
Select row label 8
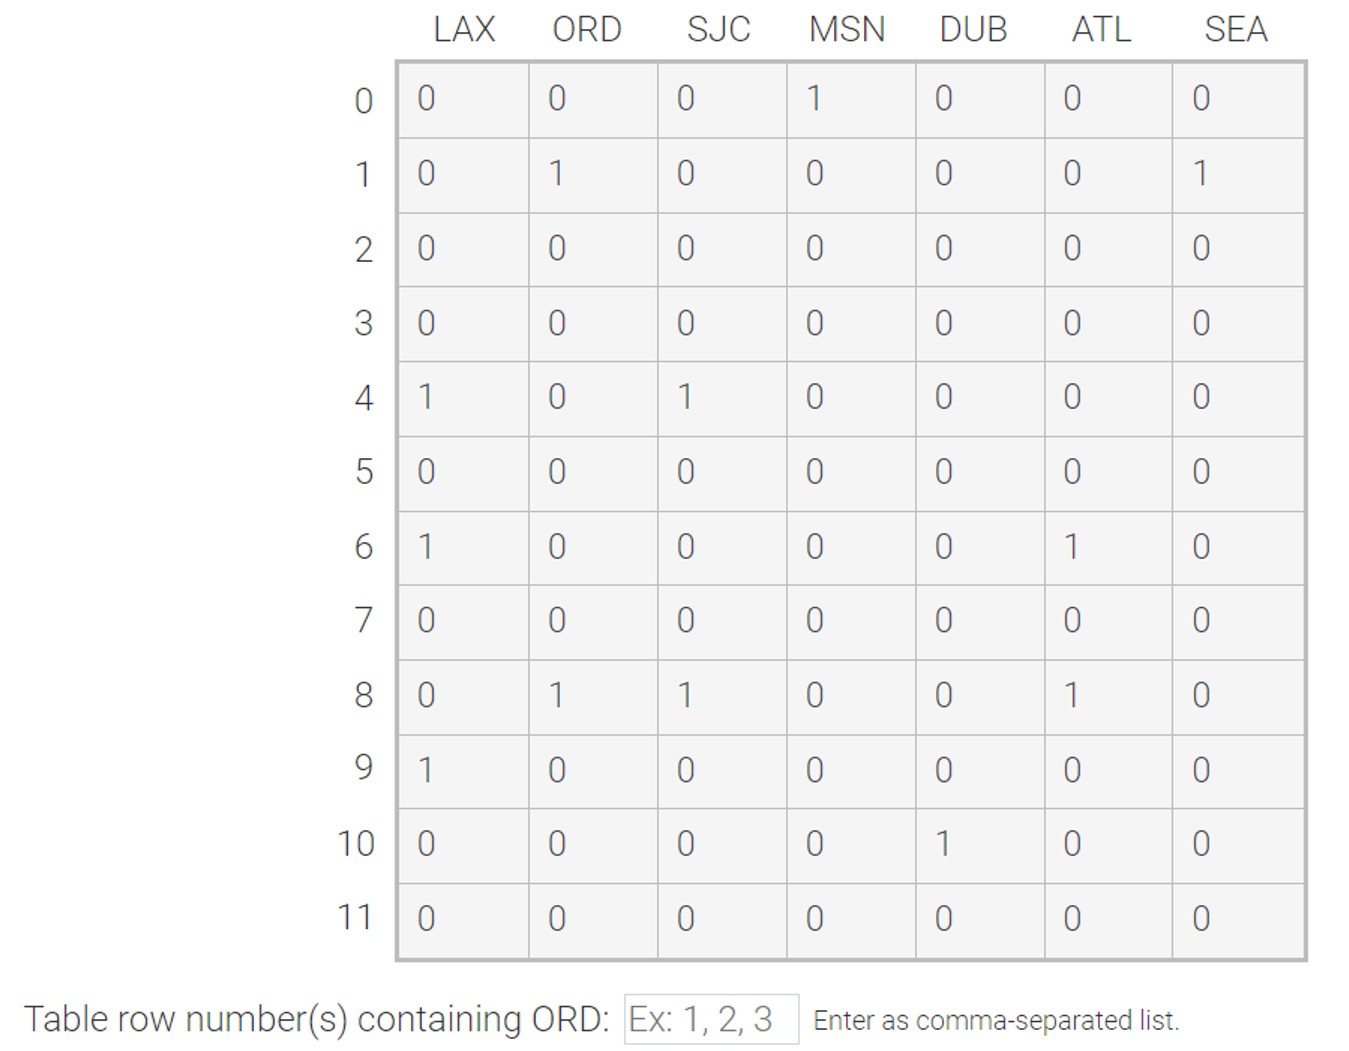pyautogui.click(x=365, y=695)
